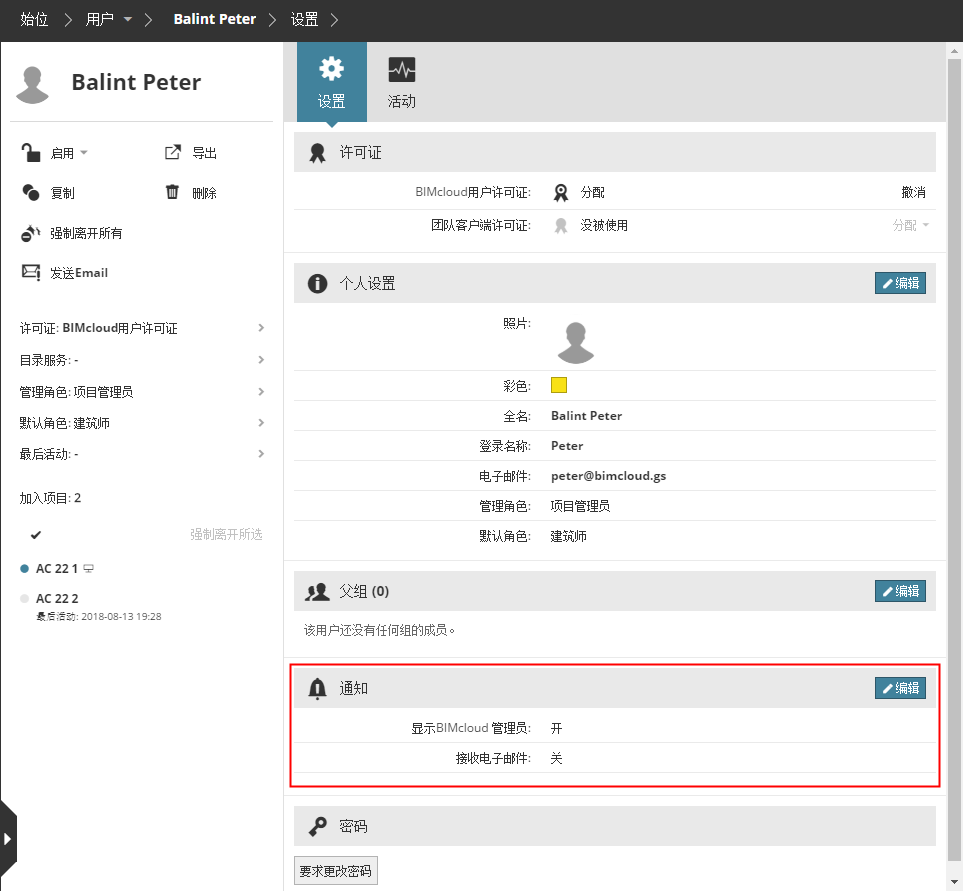Click the 个人设置 info icon
The width and height of the screenshot is (963, 891).
point(318,284)
